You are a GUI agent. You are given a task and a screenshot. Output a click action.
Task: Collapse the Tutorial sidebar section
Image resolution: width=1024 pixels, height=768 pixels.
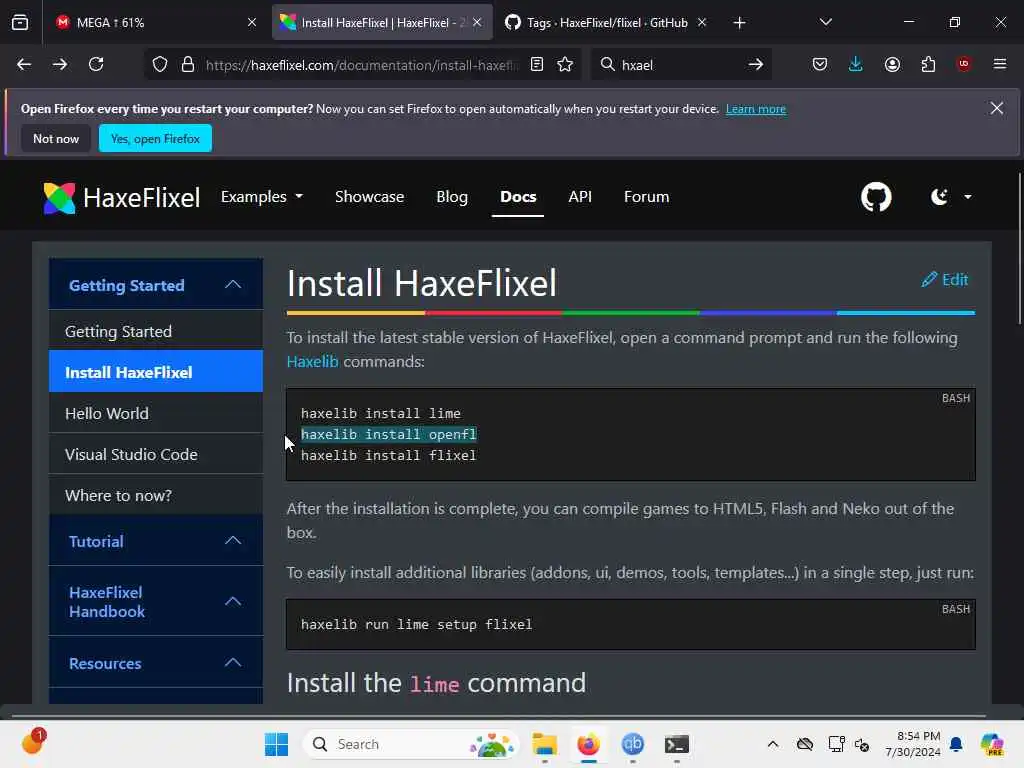(x=156, y=541)
